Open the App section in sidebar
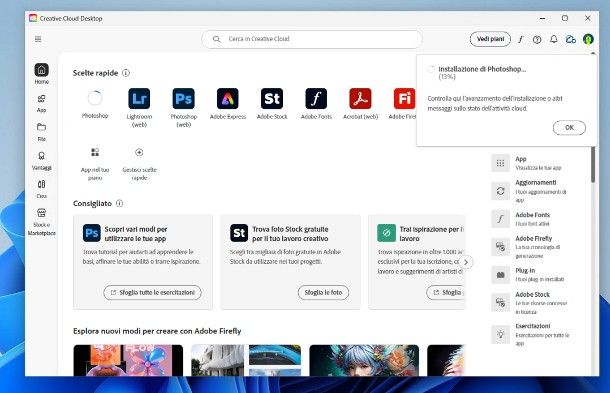Screen dimensions: 610x393 pos(41,103)
